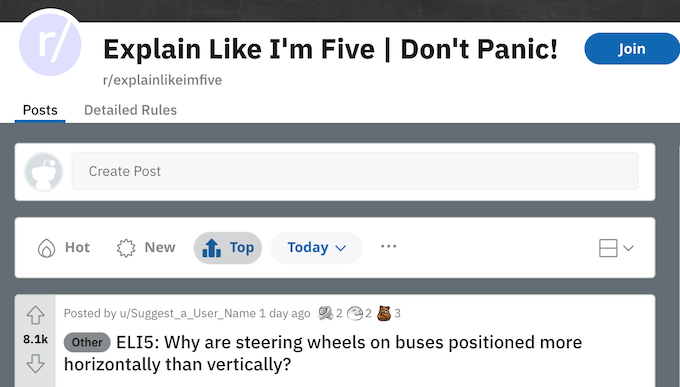This screenshot has width=680, height=387.
Task: Upvote the steering wheels post
Action: click(x=35, y=315)
